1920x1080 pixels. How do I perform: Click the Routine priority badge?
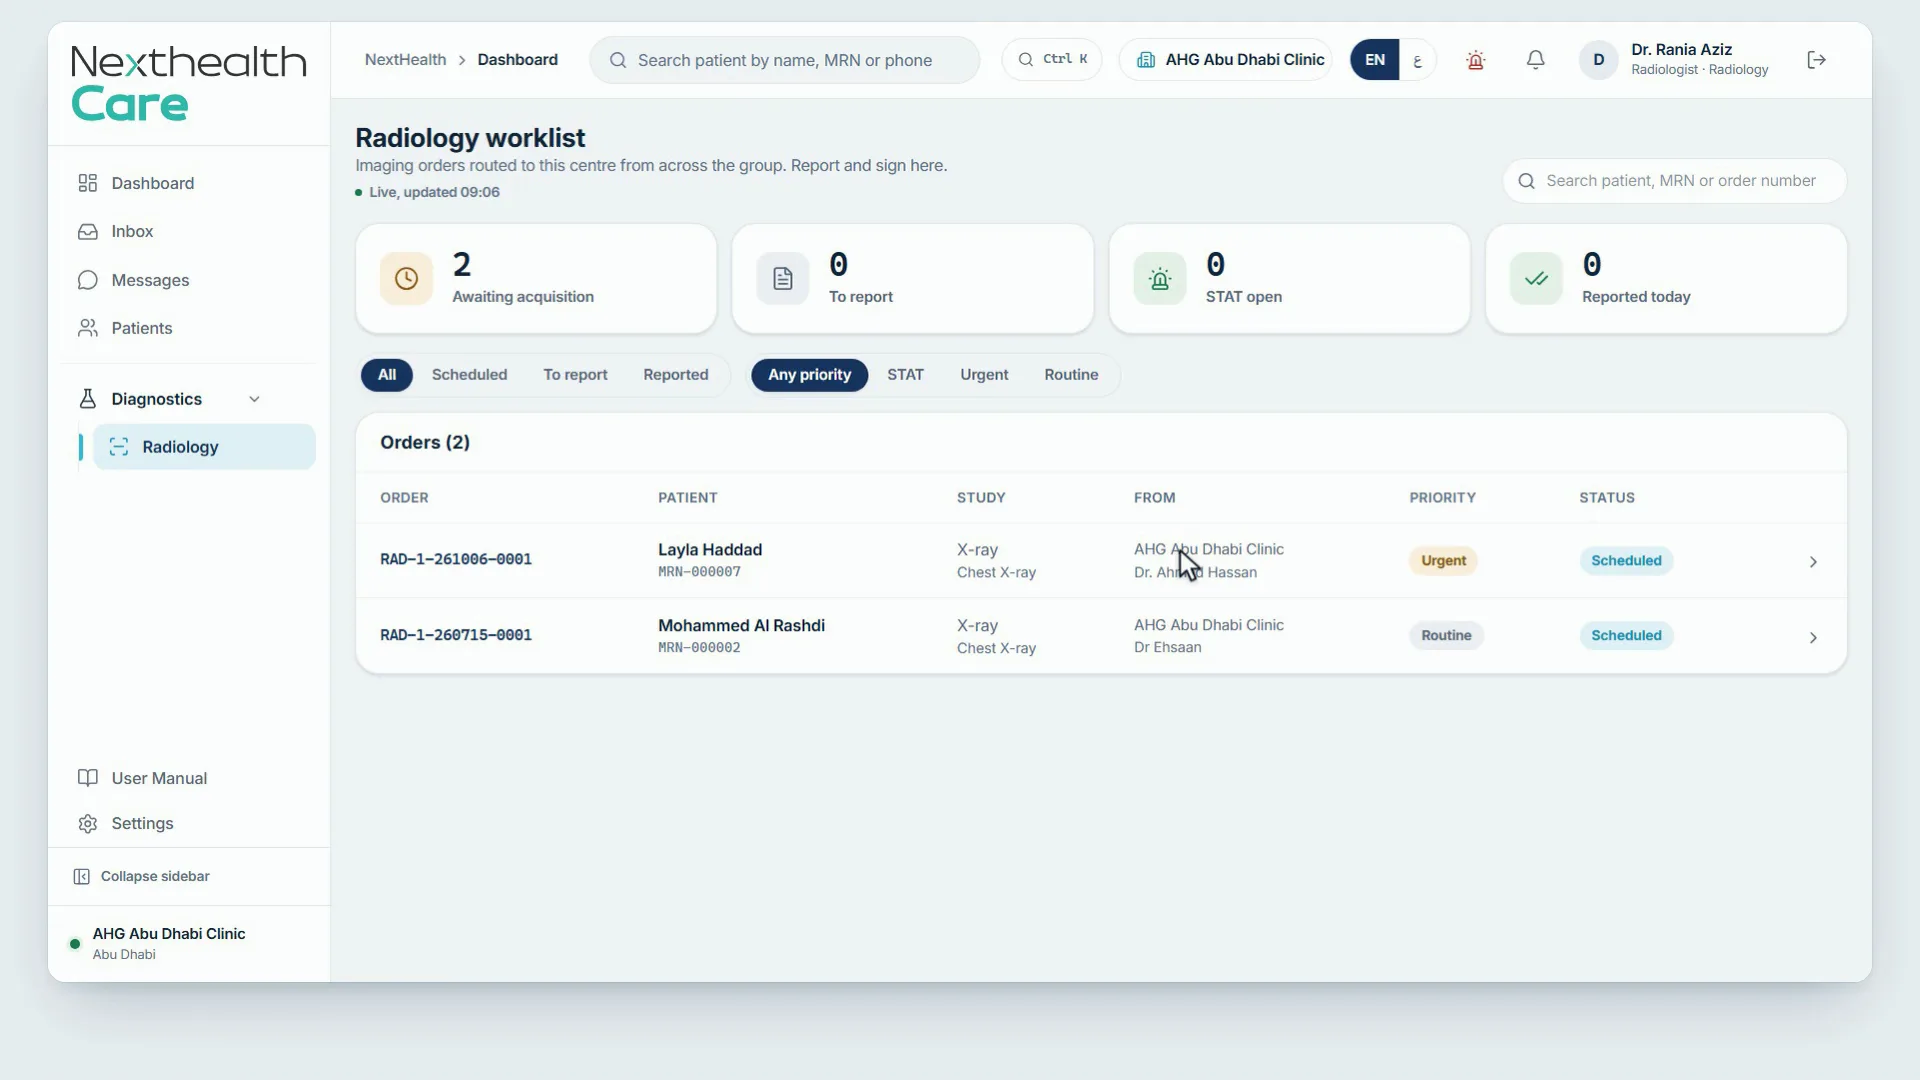tap(1446, 636)
